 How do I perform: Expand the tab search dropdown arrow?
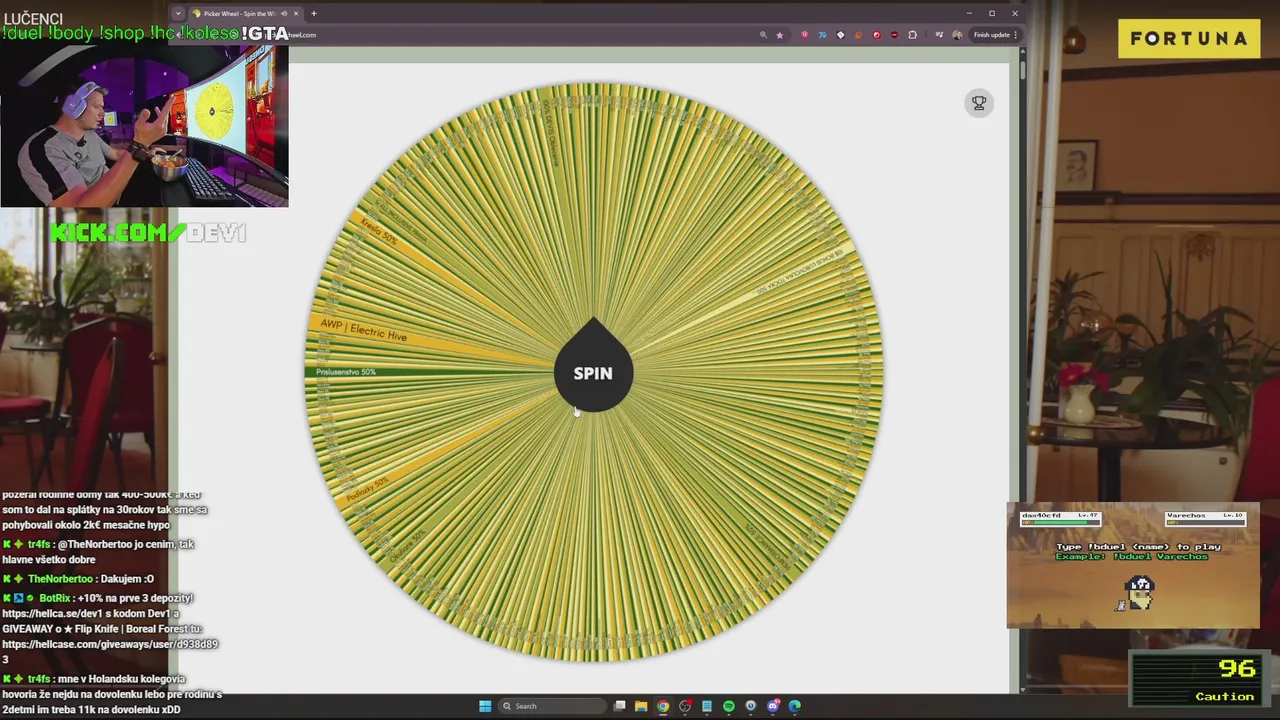point(178,13)
